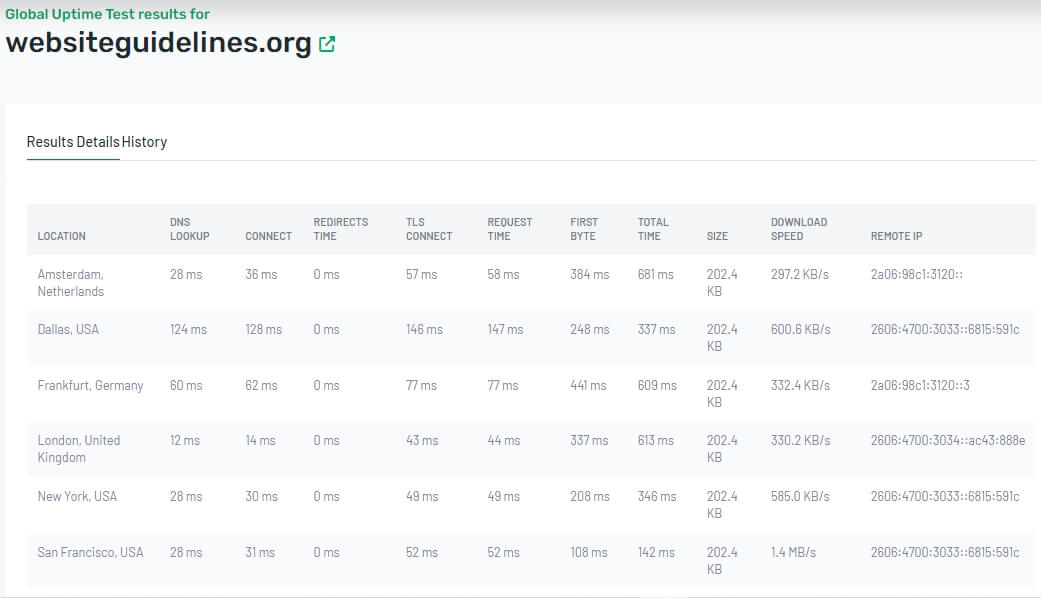The image size is (1041, 598).
Task: Open the History tab
Action: (x=144, y=142)
